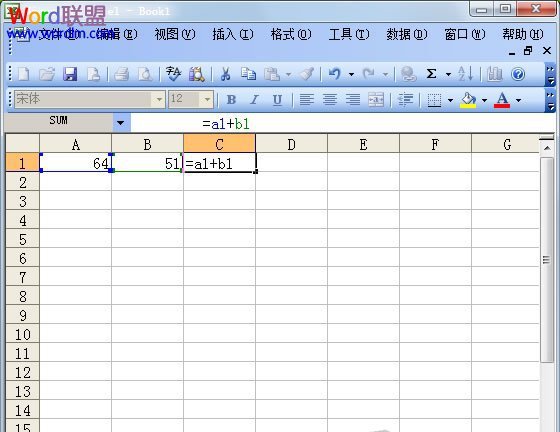Click in the formula bar text
560x432 pixels.
tap(226, 124)
